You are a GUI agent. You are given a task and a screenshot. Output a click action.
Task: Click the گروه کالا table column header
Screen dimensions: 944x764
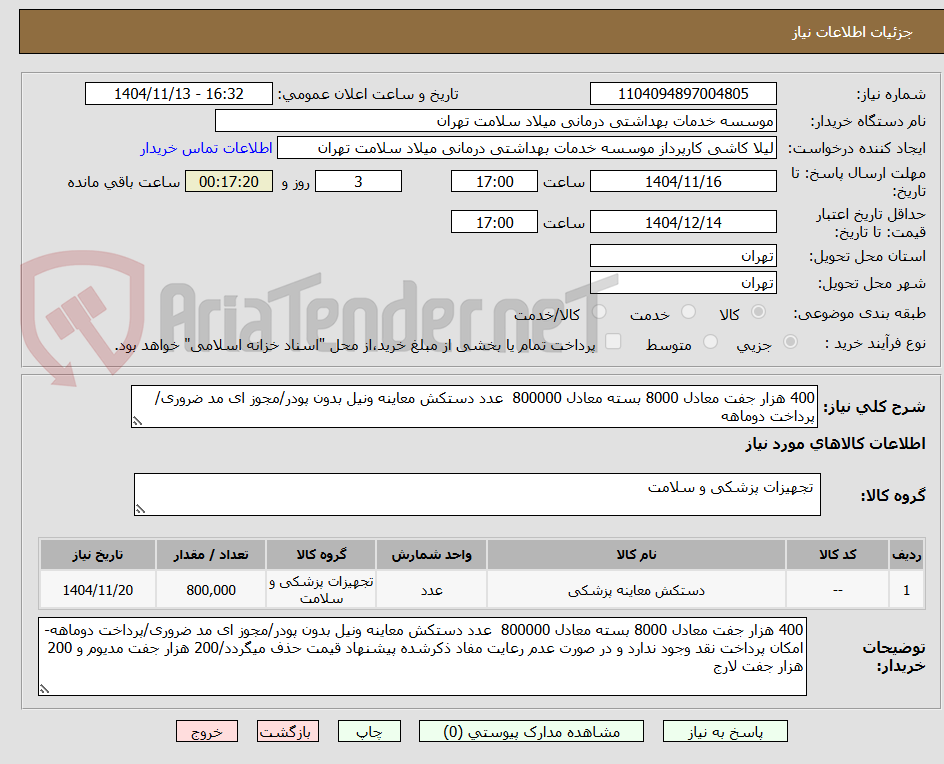[x=321, y=554]
